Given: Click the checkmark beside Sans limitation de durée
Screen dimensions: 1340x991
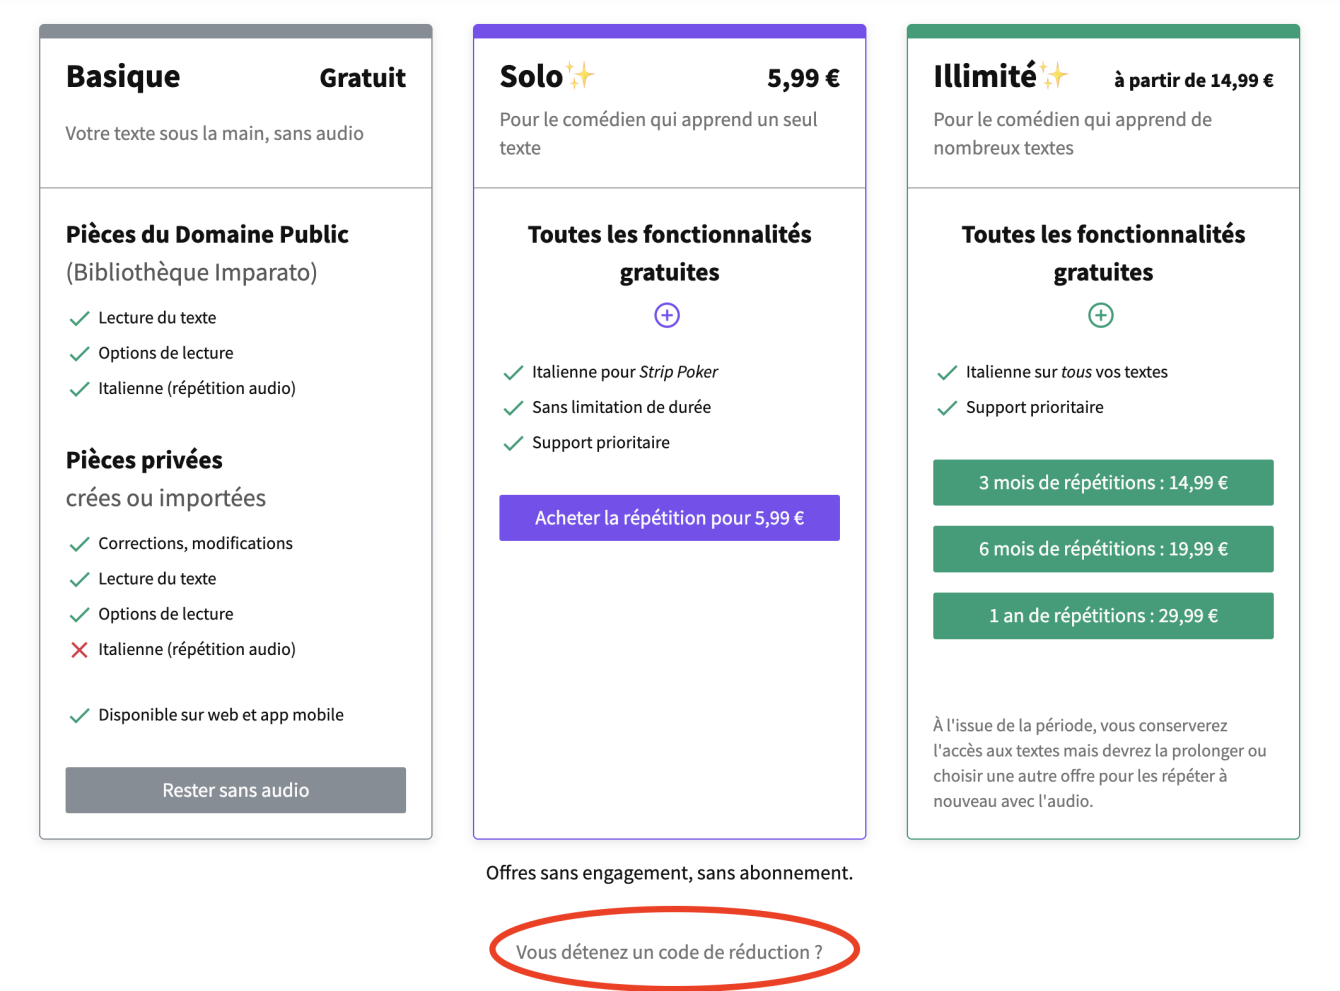Looking at the screenshot, I should coord(513,408).
